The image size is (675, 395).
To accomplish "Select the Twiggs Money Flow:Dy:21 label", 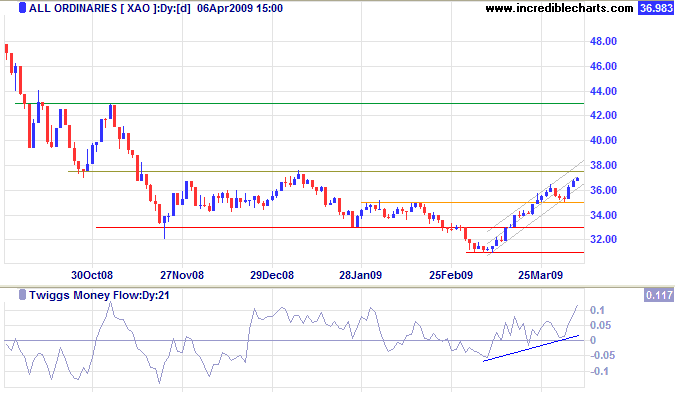I will 99,295.
